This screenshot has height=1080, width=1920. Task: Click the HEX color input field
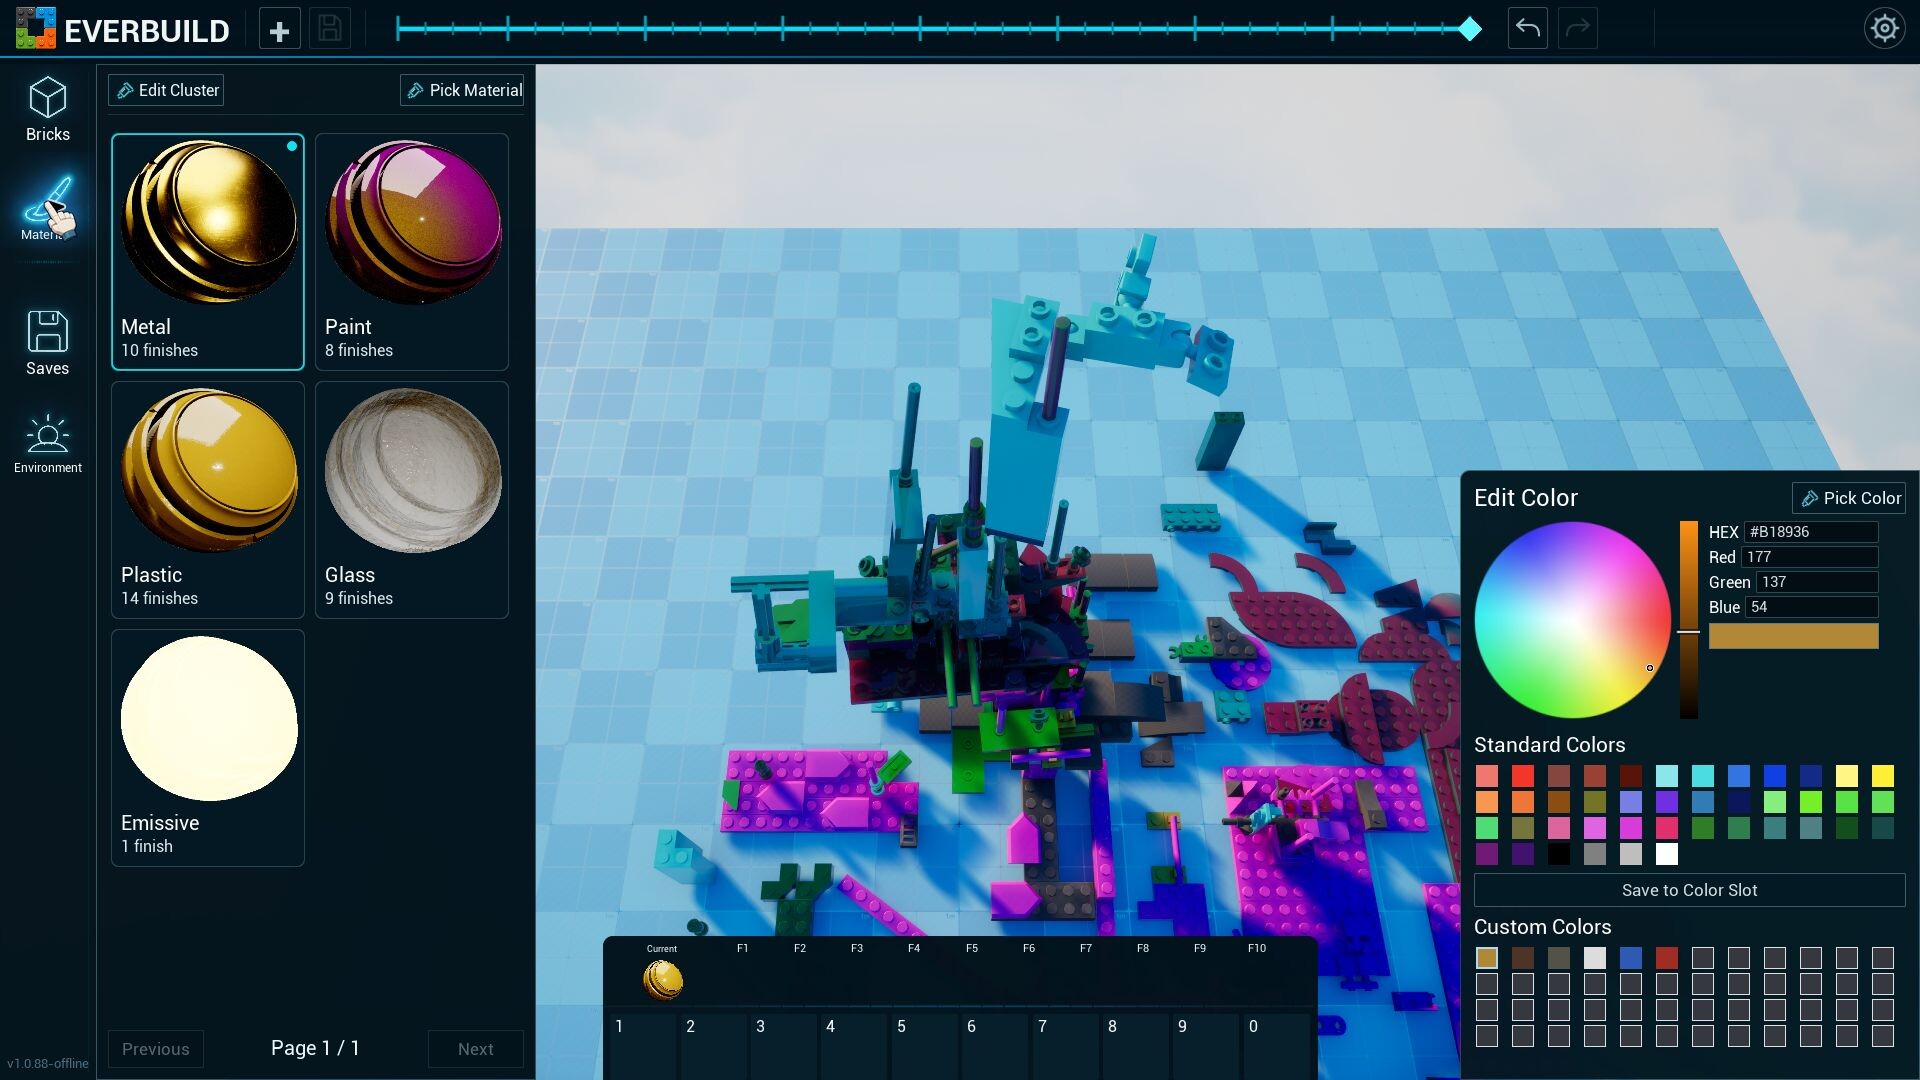pyautogui.click(x=1811, y=532)
